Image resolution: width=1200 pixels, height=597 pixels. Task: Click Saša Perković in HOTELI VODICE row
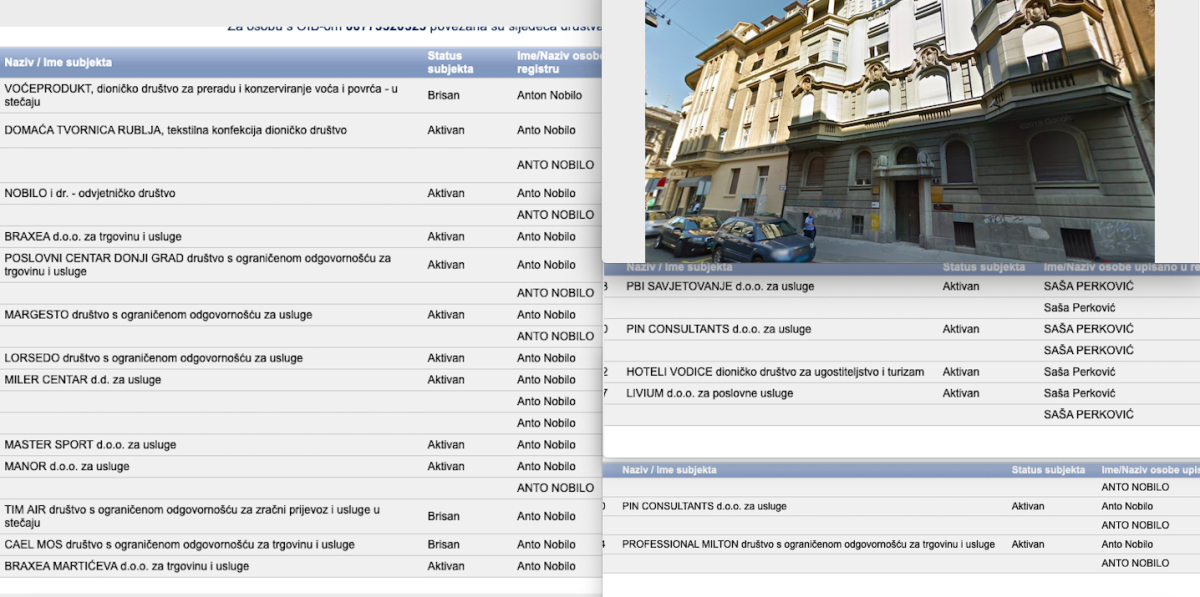click(1079, 372)
